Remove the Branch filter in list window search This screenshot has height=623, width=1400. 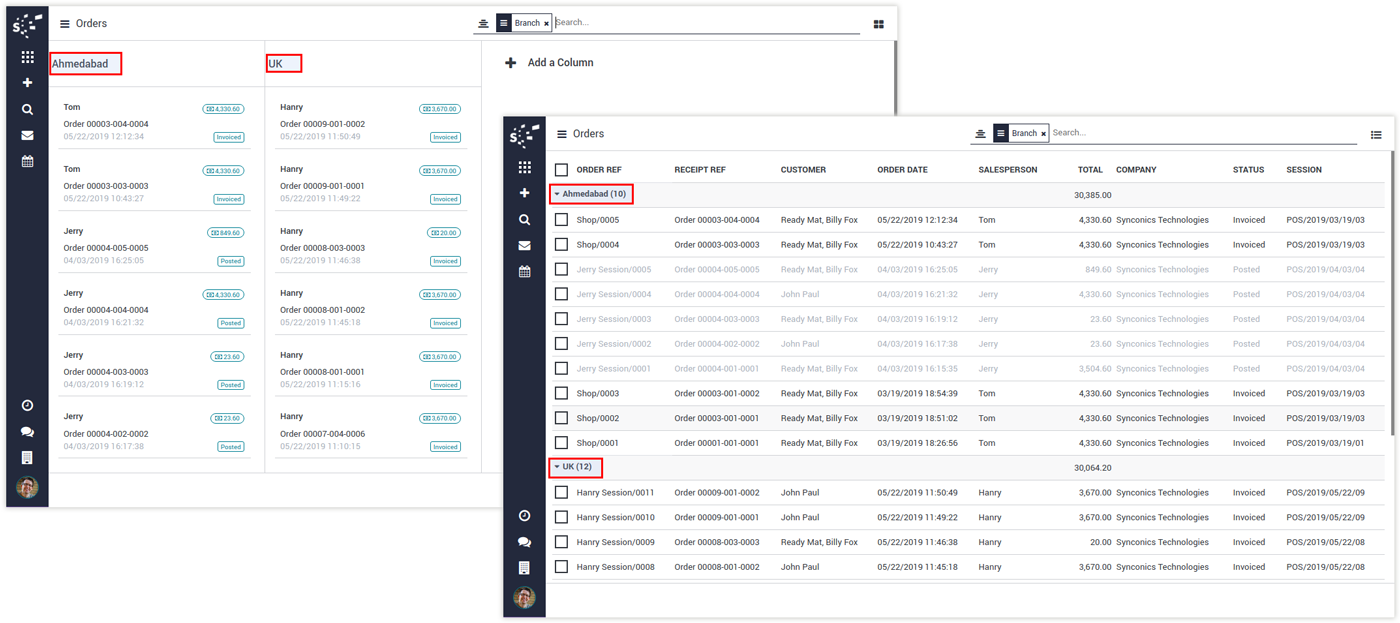(1043, 134)
